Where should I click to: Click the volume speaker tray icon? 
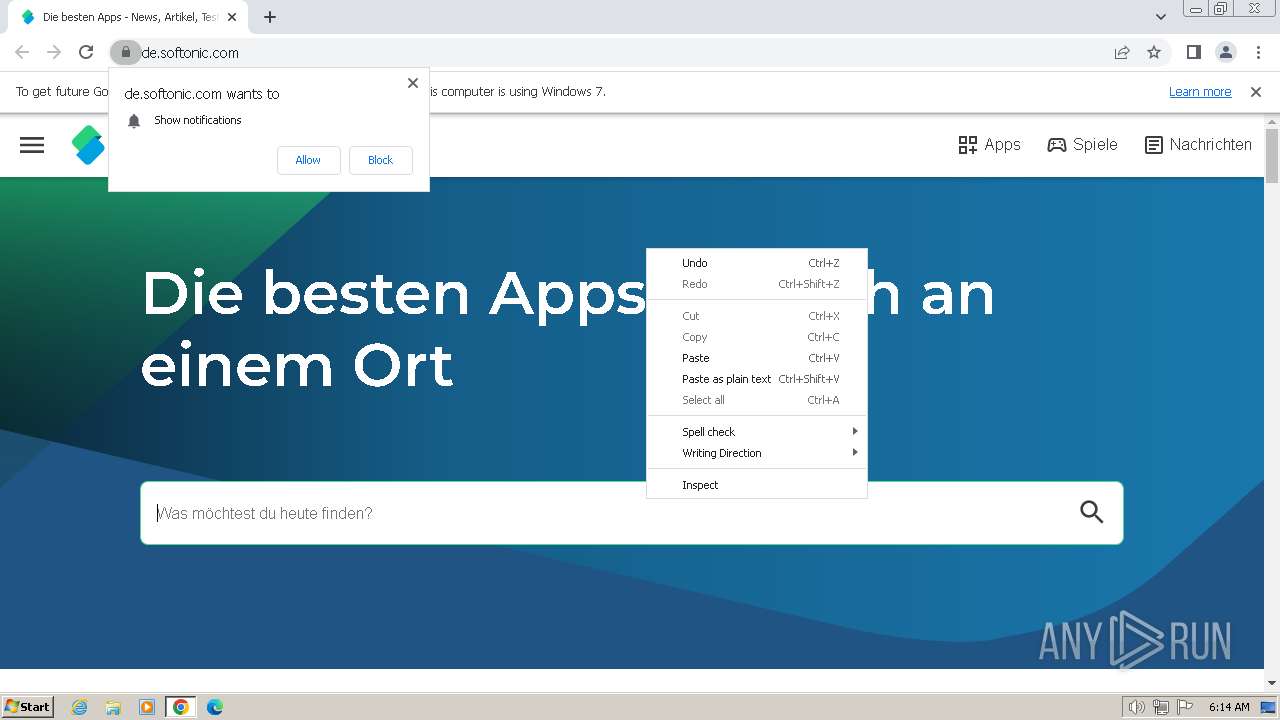pyautogui.click(x=1137, y=707)
